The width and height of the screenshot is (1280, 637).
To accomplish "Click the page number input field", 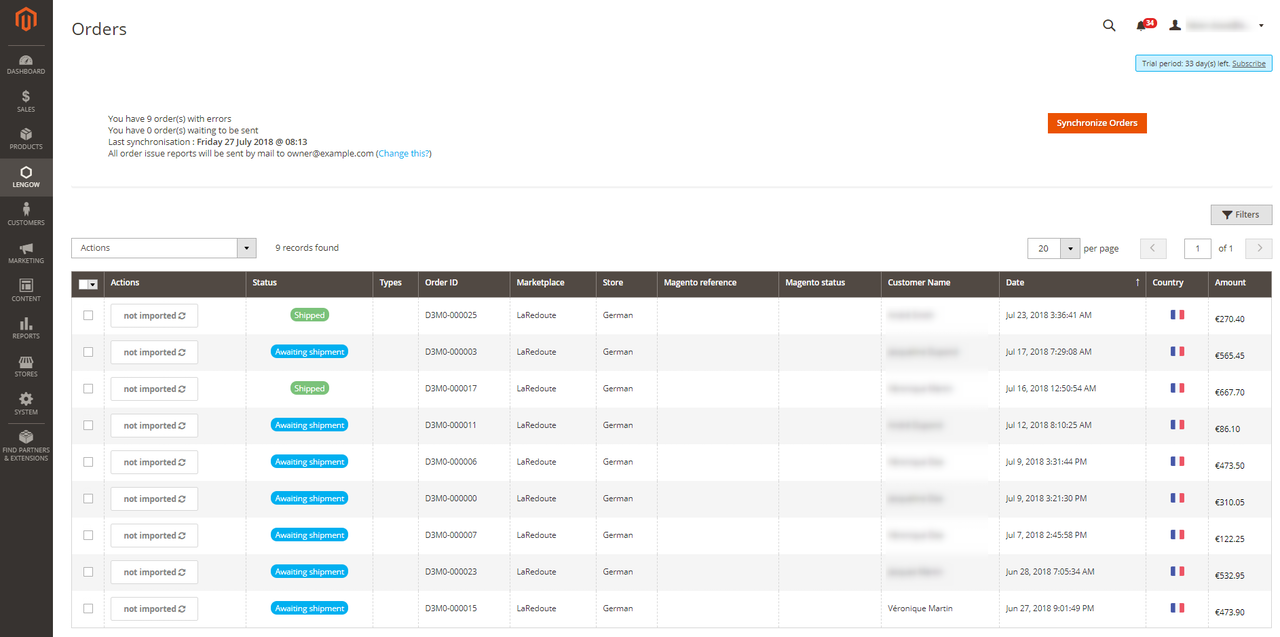I will coord(1197,248).
